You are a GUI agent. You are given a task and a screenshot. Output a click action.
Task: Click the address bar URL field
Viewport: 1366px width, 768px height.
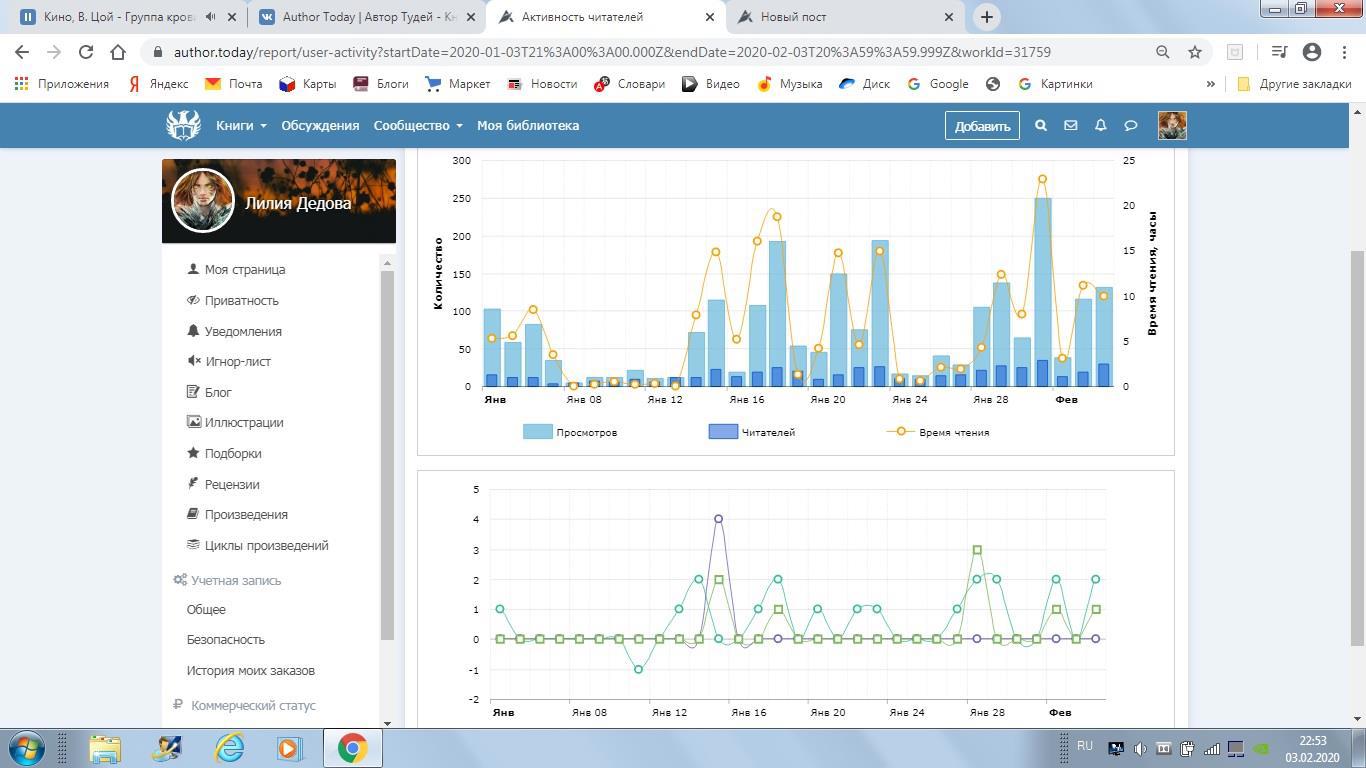click(610, 52)
